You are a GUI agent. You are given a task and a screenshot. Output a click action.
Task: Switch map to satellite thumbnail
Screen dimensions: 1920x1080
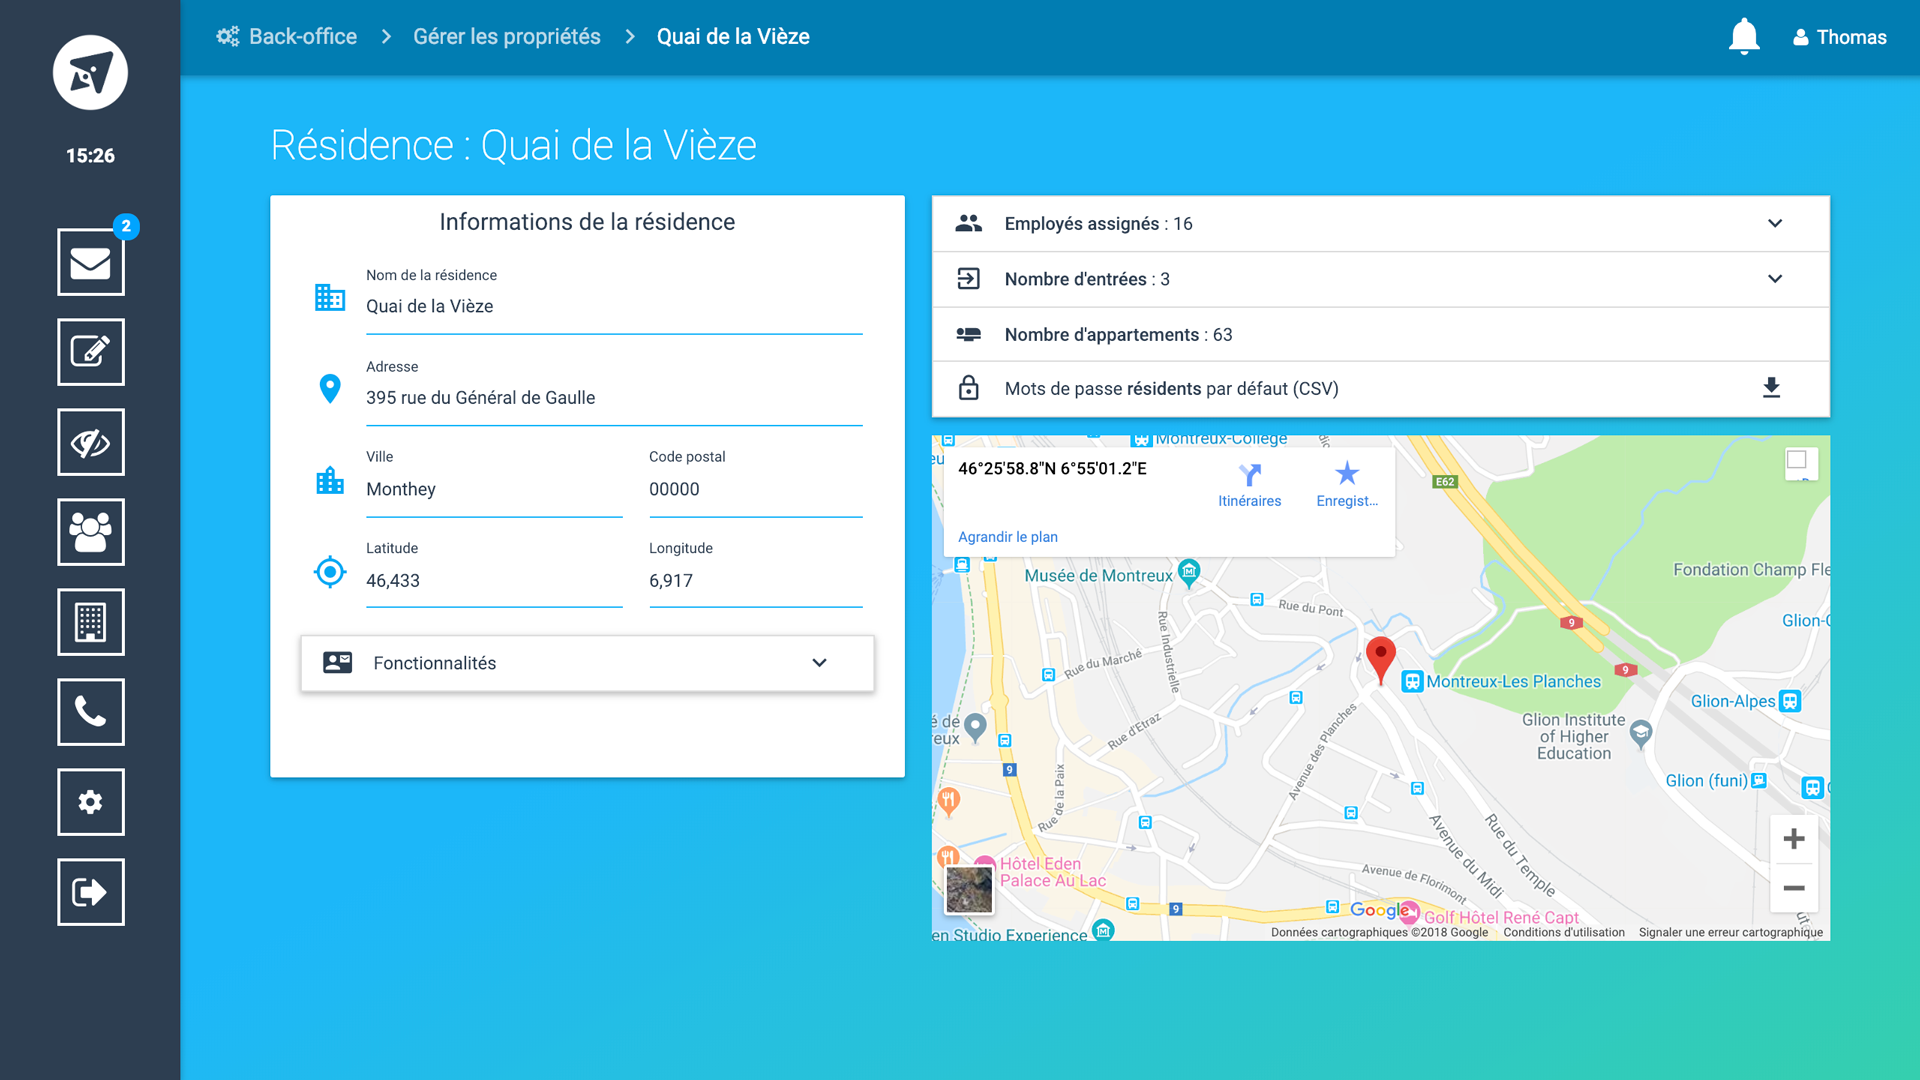[969, 889]
